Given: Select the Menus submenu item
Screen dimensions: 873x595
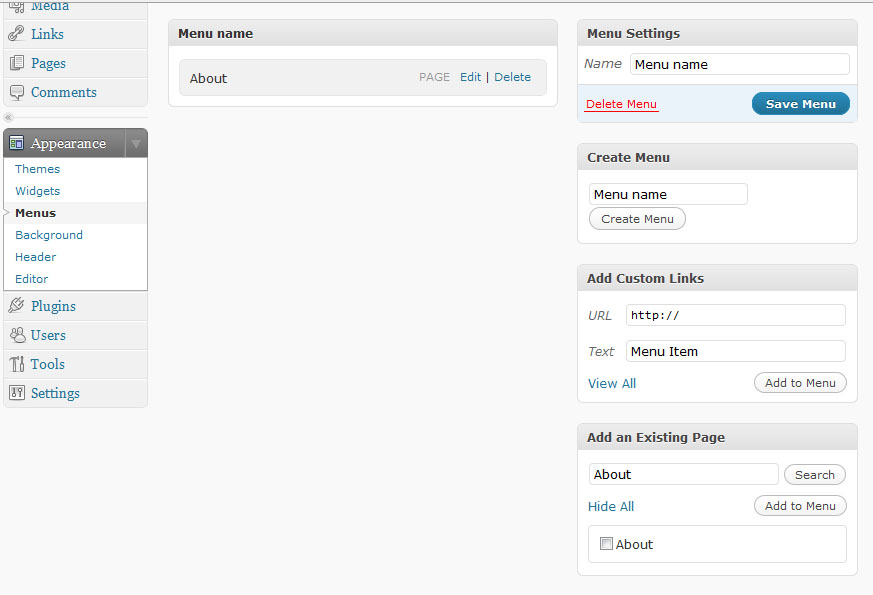Looking at the screenshot, I should click(36, 213).
